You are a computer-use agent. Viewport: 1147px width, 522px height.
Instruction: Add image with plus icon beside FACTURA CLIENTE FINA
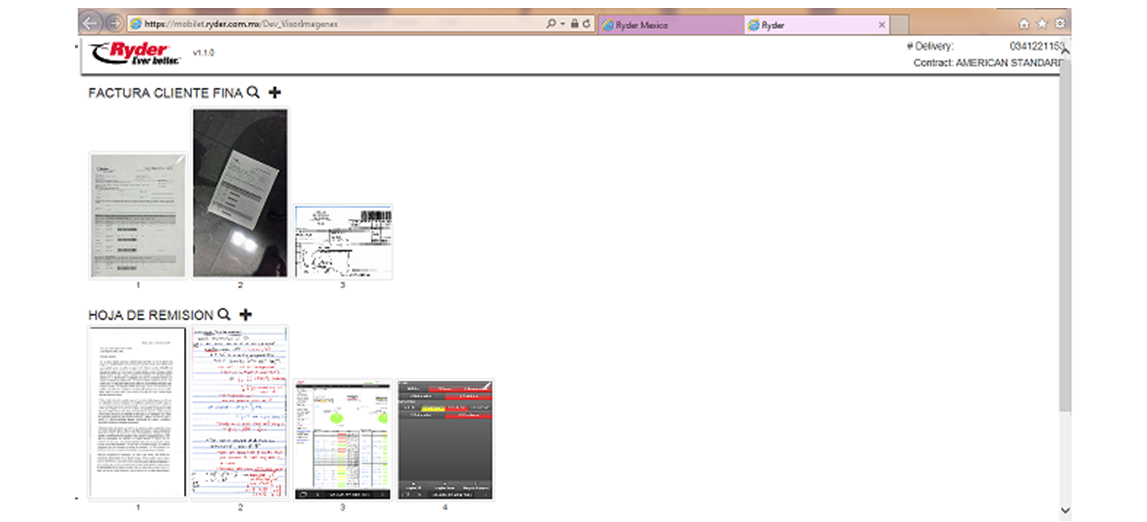click(x=275, y=92)
